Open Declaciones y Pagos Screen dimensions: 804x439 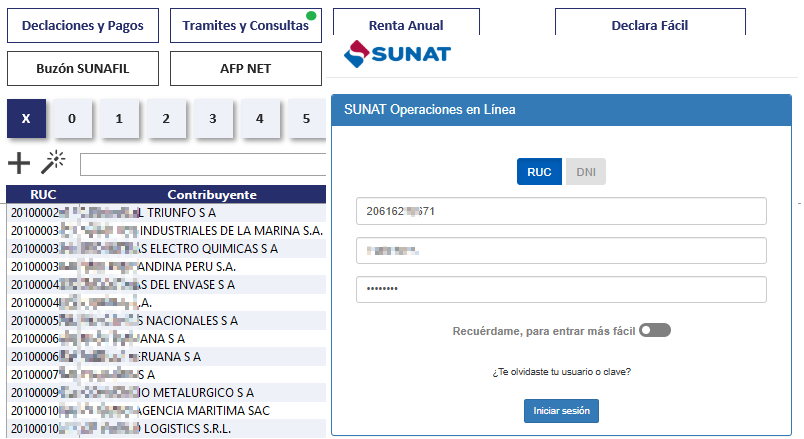83,25
